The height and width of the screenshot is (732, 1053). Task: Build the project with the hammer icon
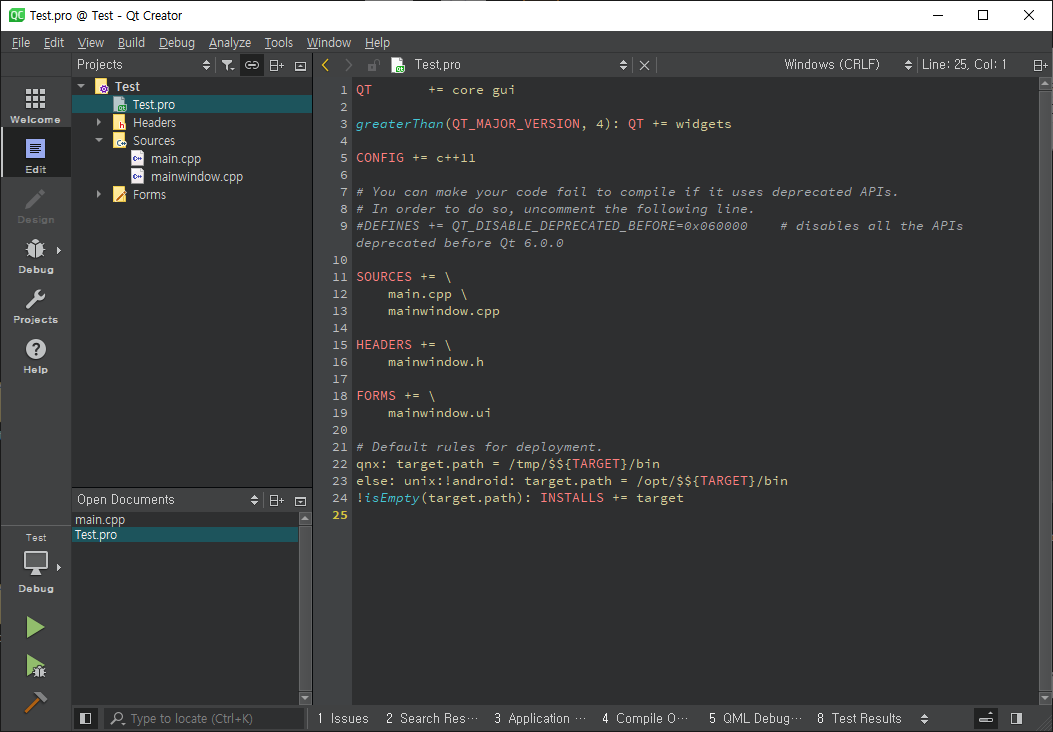click(x=35, y=702)
